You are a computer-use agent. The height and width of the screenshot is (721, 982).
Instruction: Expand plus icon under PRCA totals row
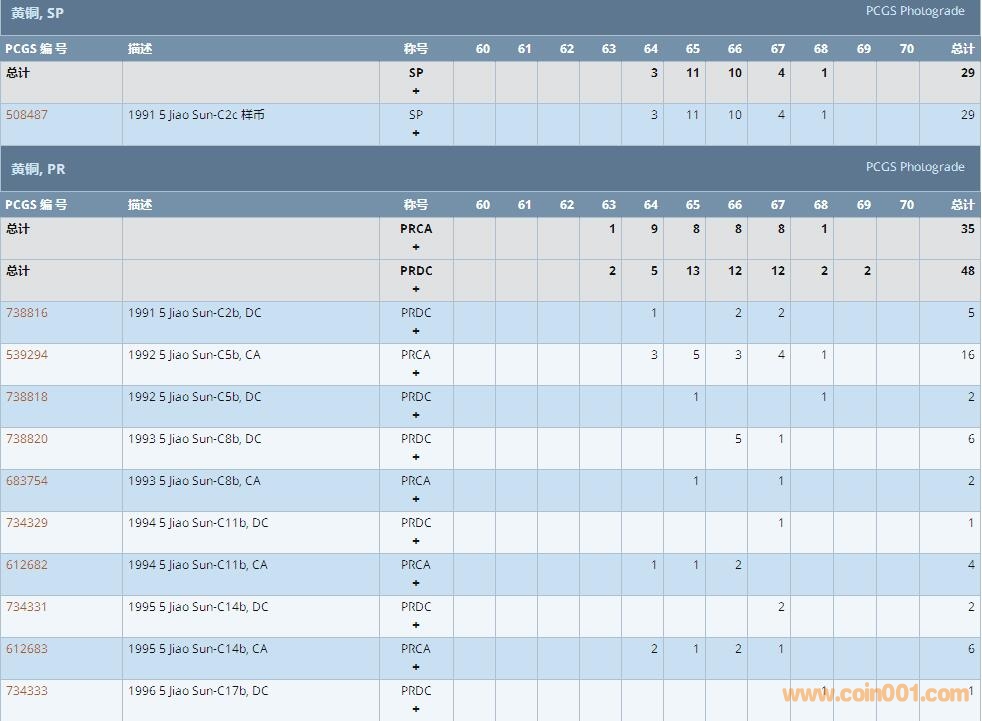(416, 247)
